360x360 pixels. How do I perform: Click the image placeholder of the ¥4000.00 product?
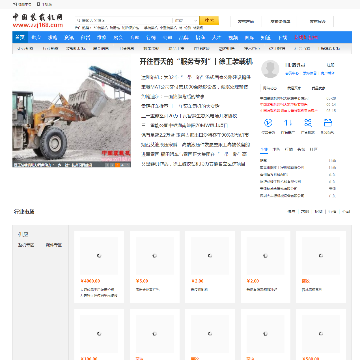click(x=99, y=256)
